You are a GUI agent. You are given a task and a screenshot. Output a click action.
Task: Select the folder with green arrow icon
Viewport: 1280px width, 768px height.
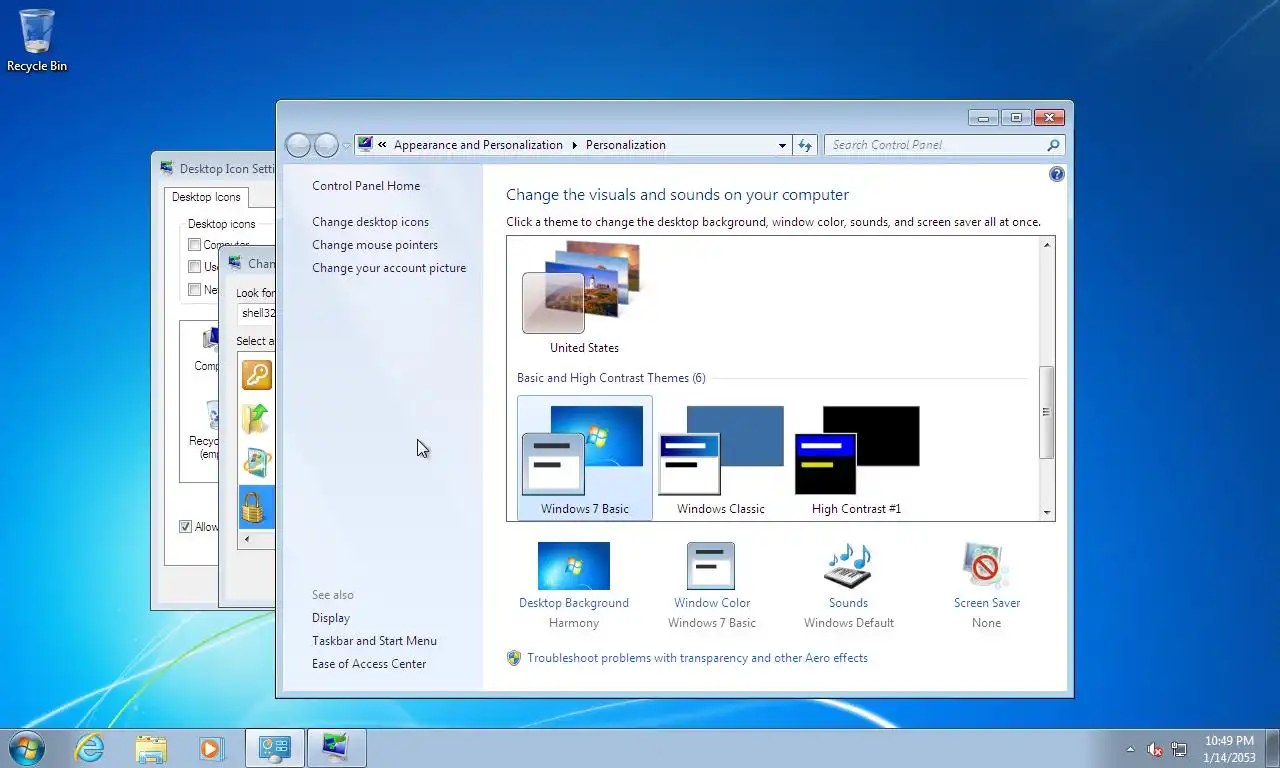[257, 418]
